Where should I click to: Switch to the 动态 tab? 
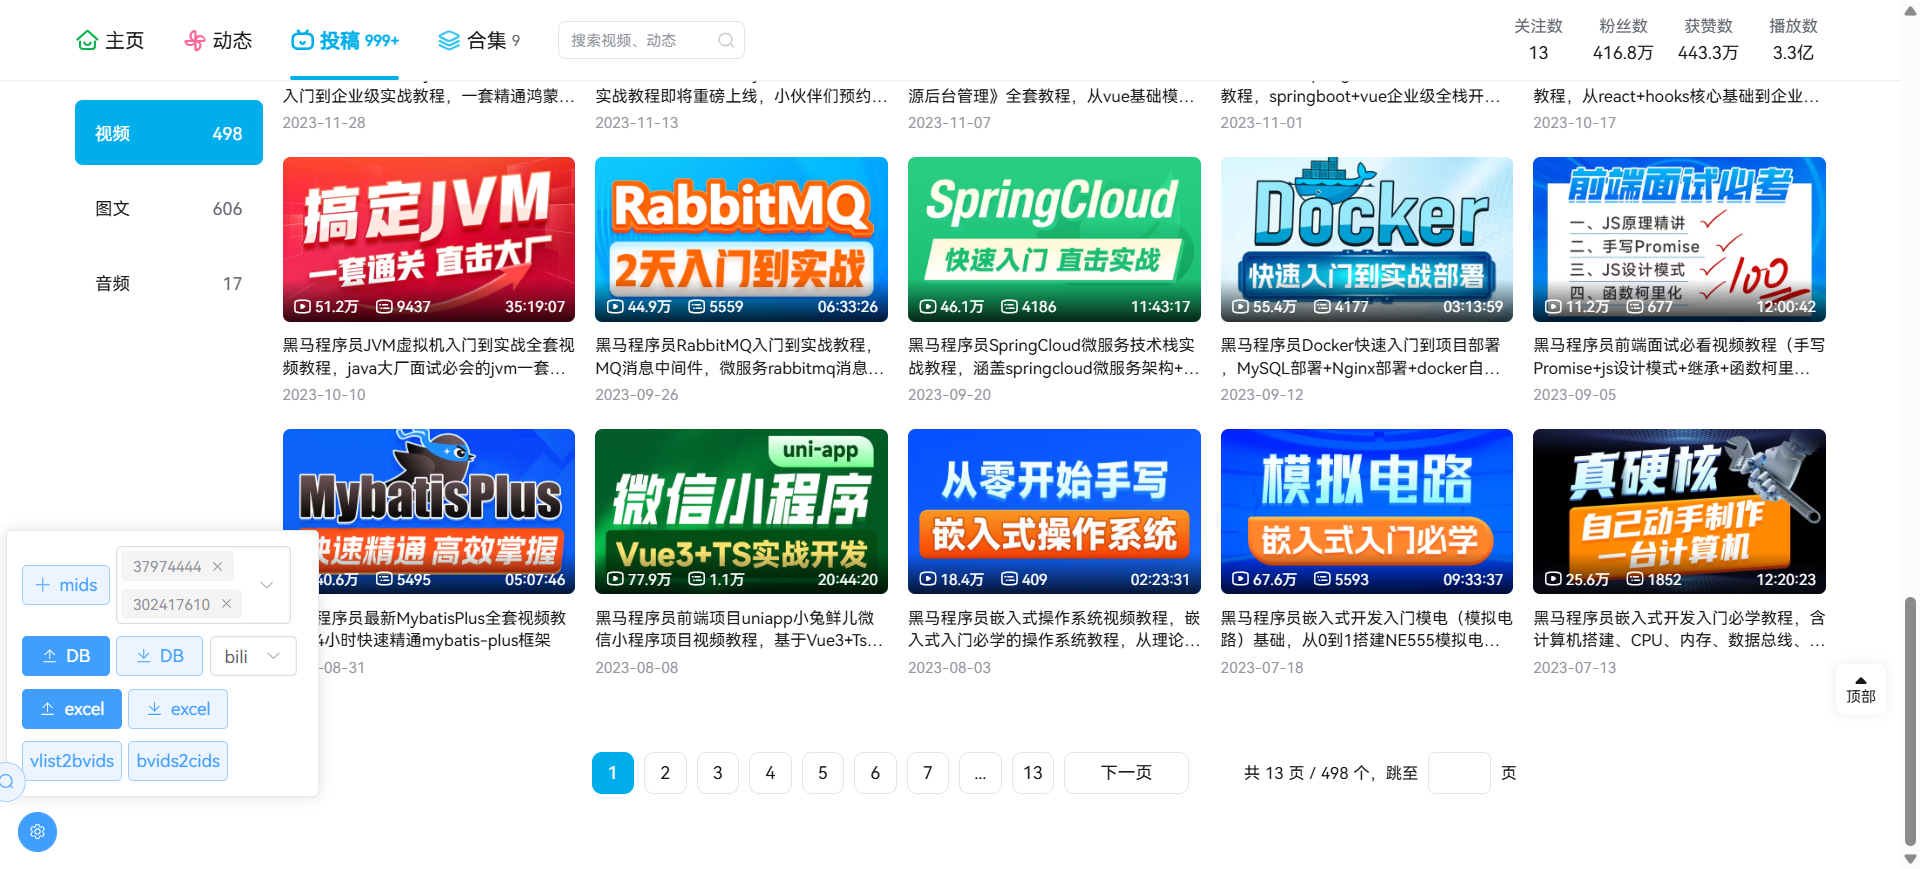coord(218,40)
